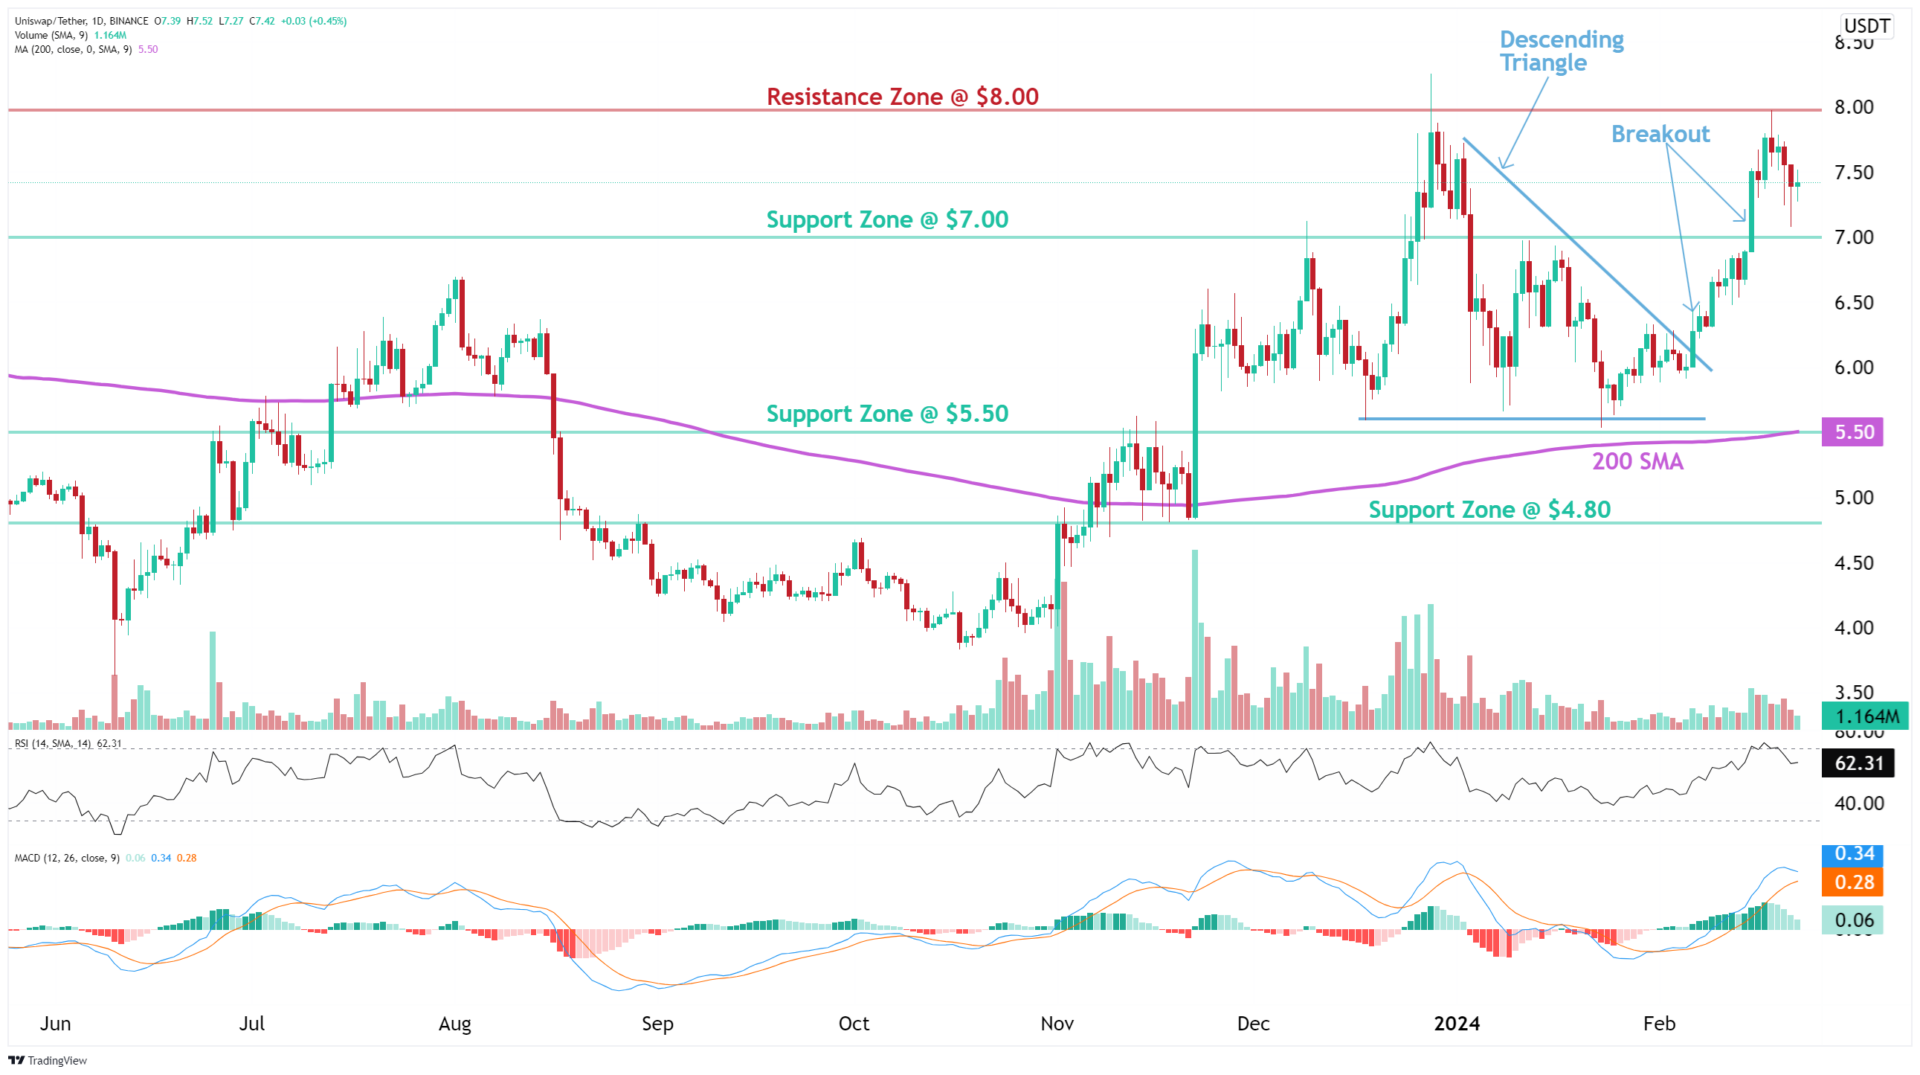
Task: Click the Aug label on time axis
Action: [x=455, y=1023]
